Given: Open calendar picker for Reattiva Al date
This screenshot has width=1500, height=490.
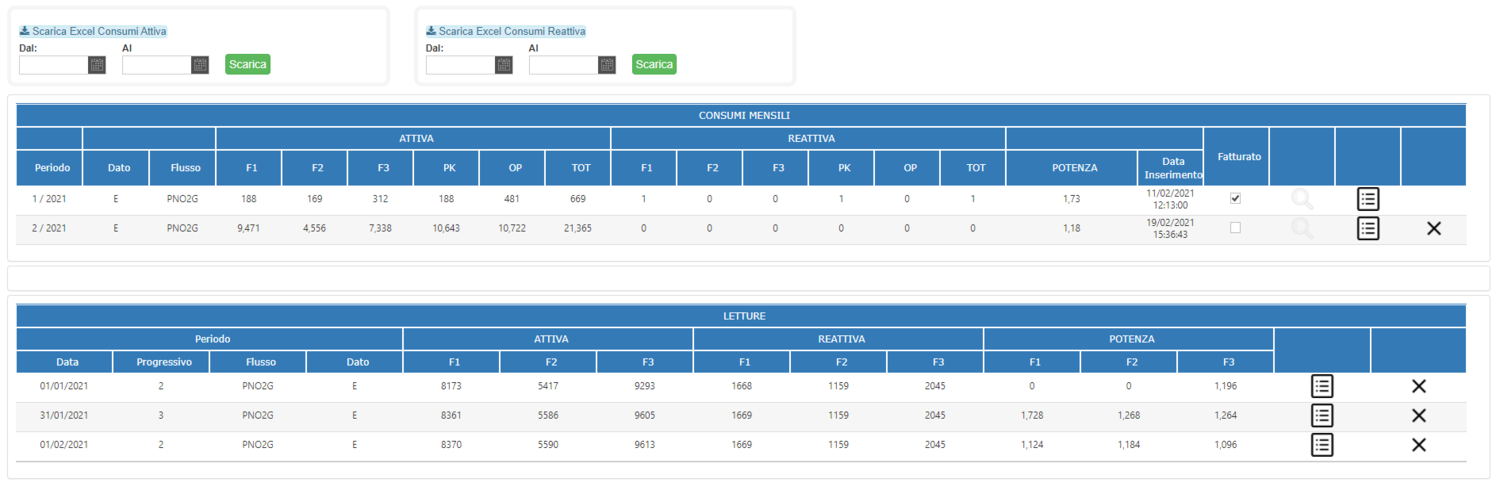Looking at the screenshot, I should point(607,65).
